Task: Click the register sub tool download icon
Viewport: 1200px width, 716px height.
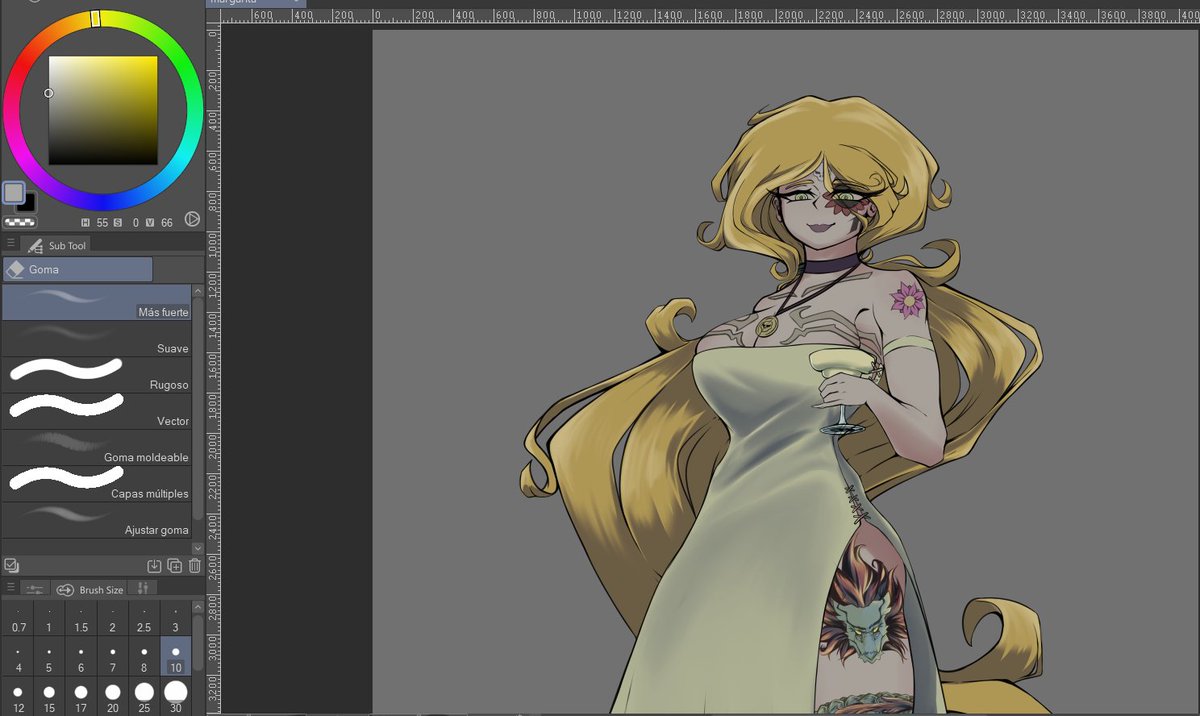Action: coord(154,566)
